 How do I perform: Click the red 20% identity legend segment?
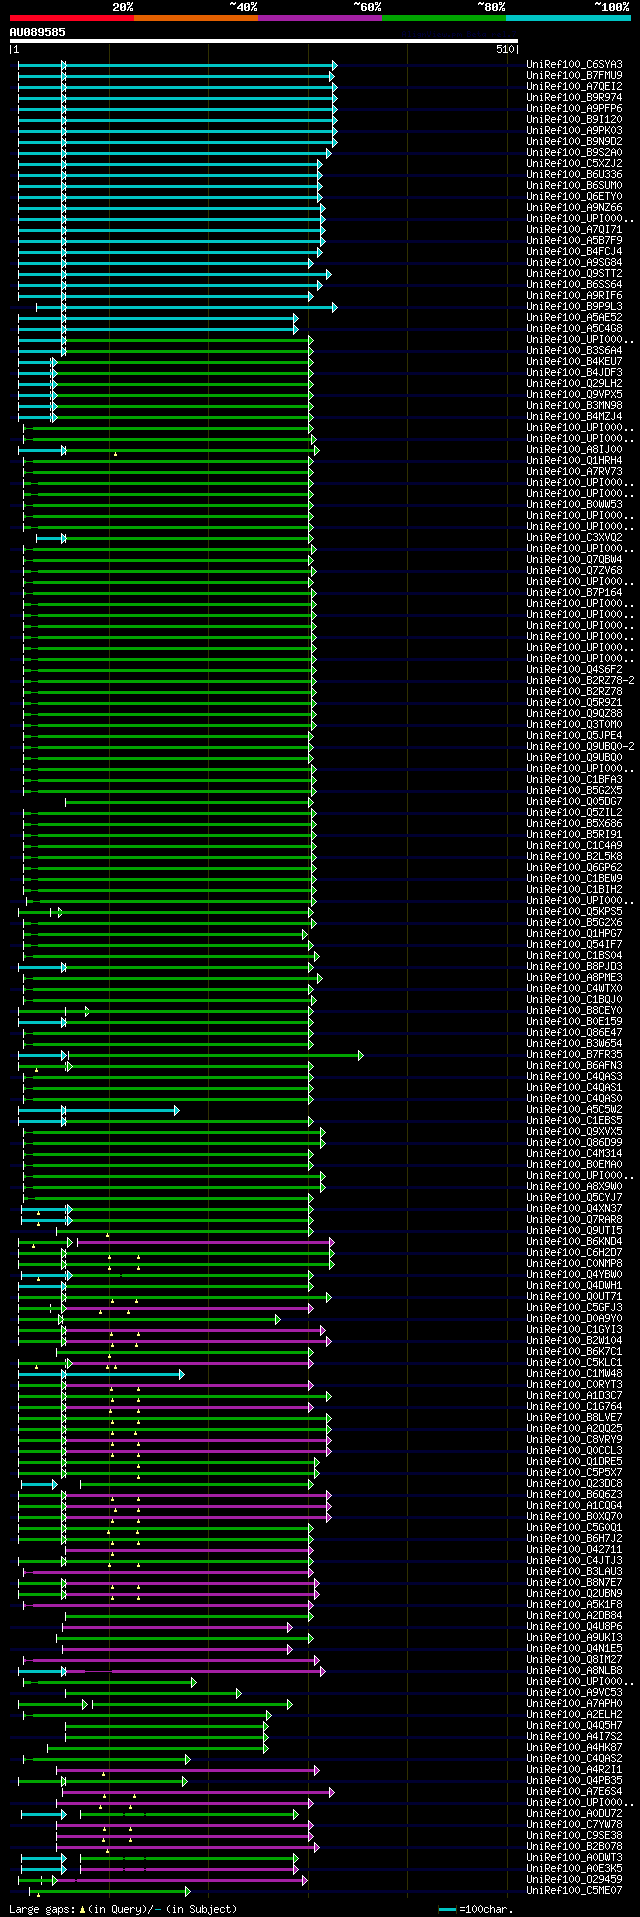point(72,18)
